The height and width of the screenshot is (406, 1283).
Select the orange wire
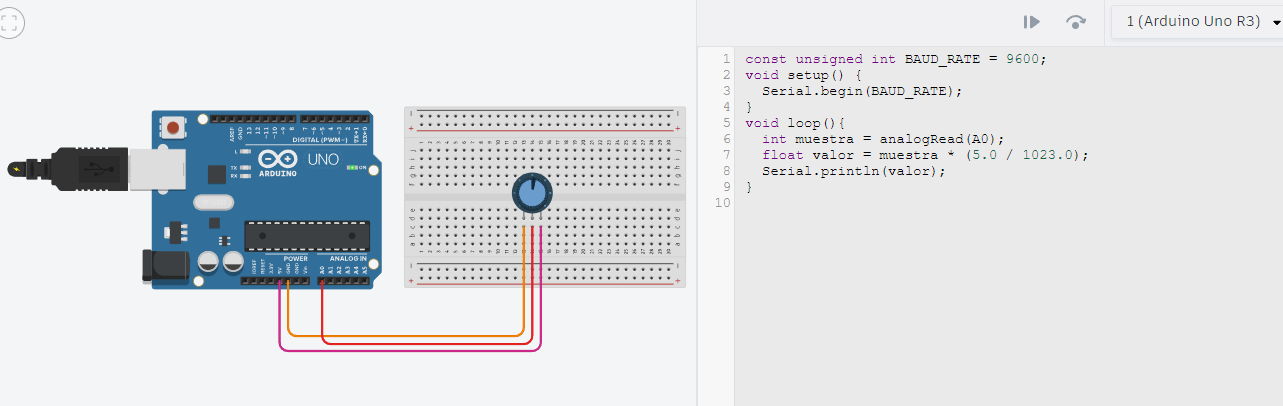(400, 334)
